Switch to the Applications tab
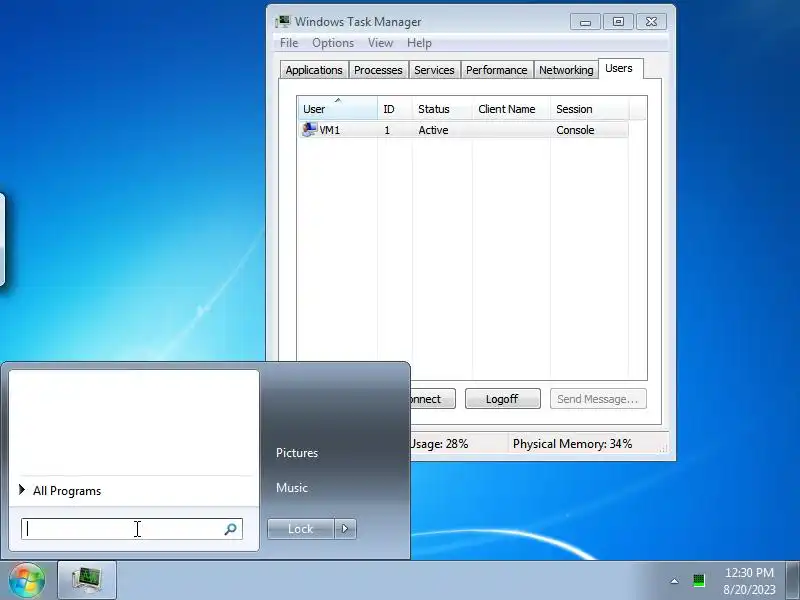Viewport: 800px width, 600px height. coord(314,70)
